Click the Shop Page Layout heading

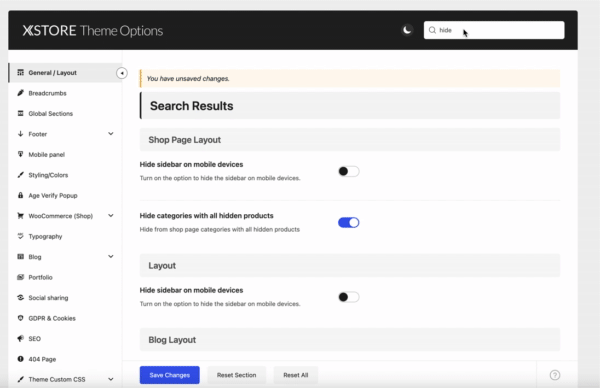(184, 140)
